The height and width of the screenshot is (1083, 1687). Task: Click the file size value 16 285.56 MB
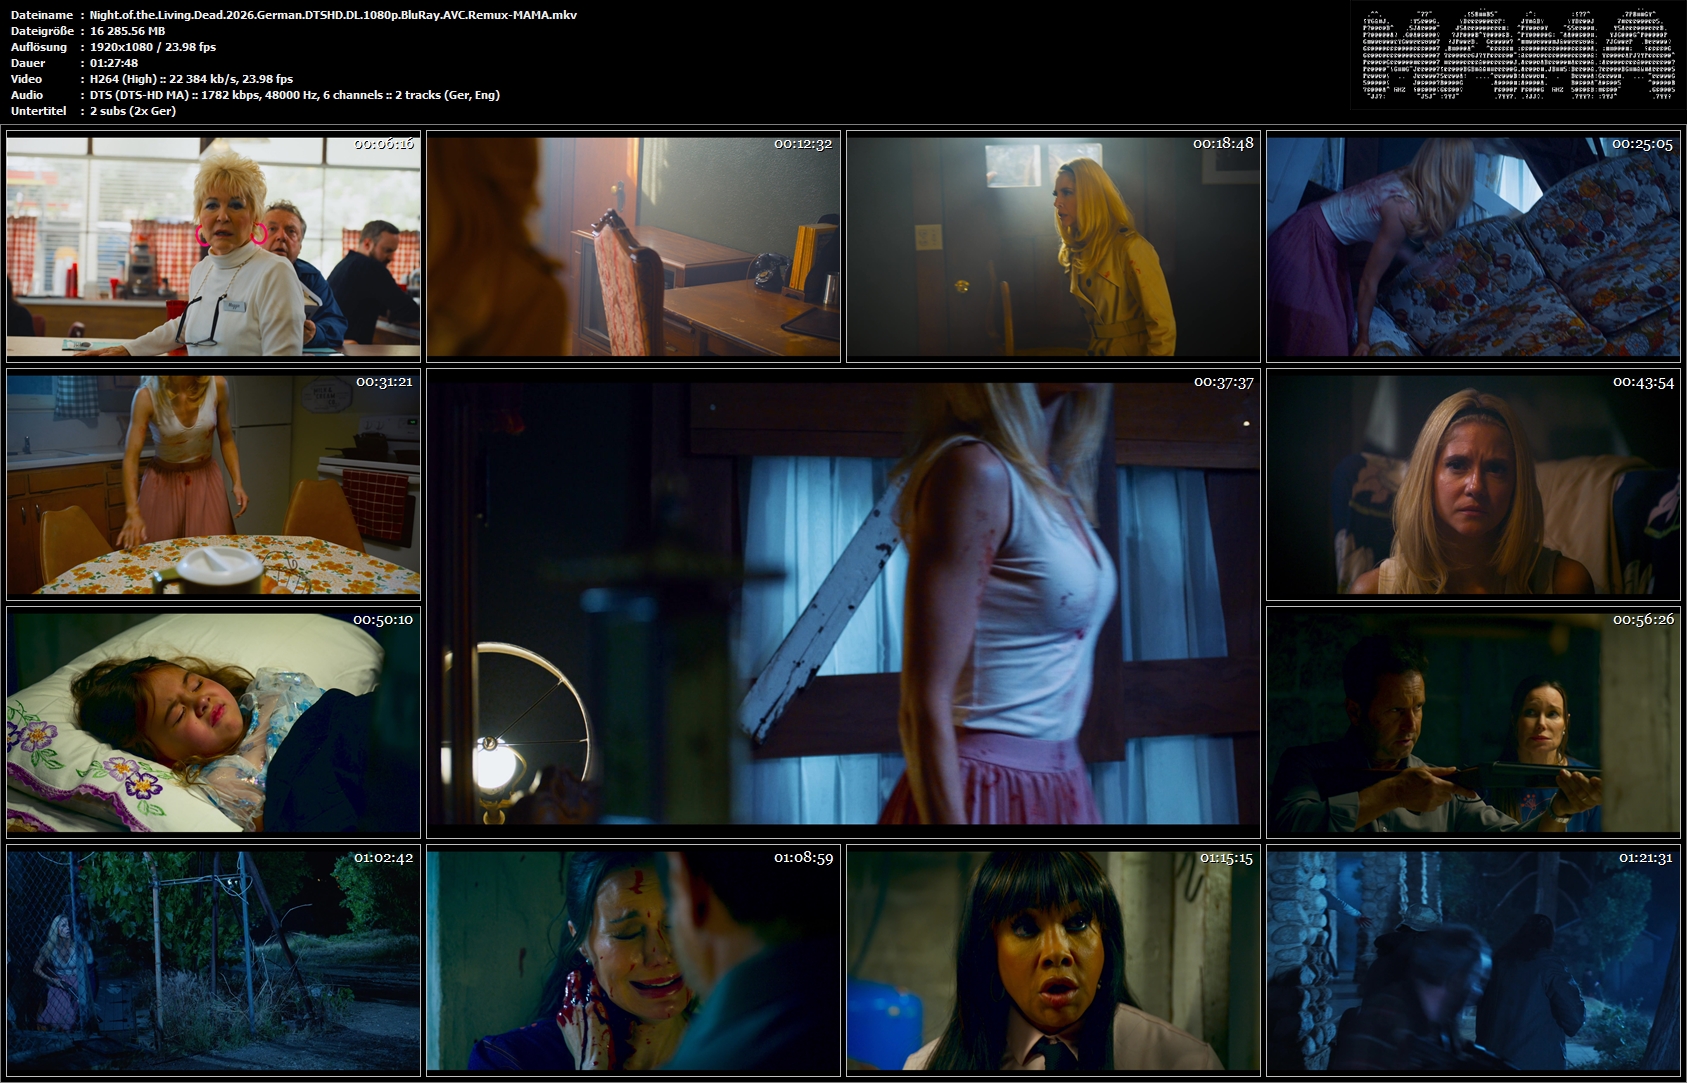[127, 31]
